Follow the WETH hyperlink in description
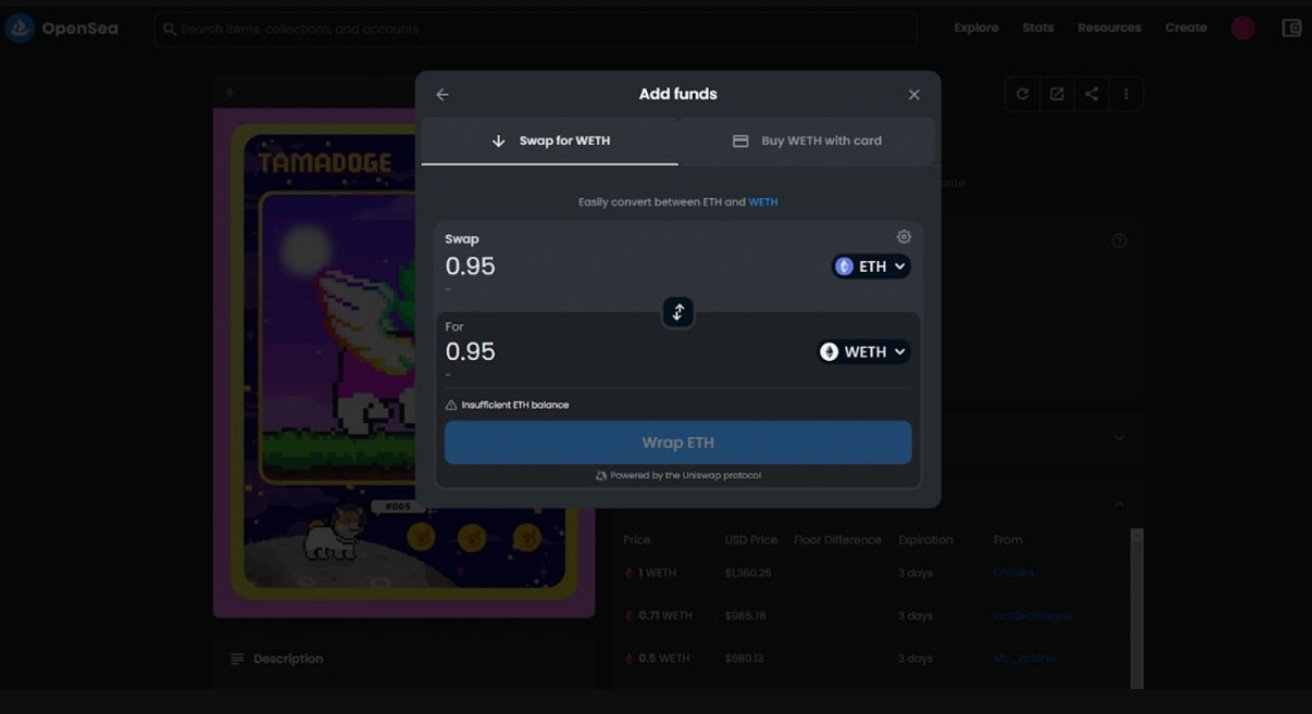 (x=763, y=202)
